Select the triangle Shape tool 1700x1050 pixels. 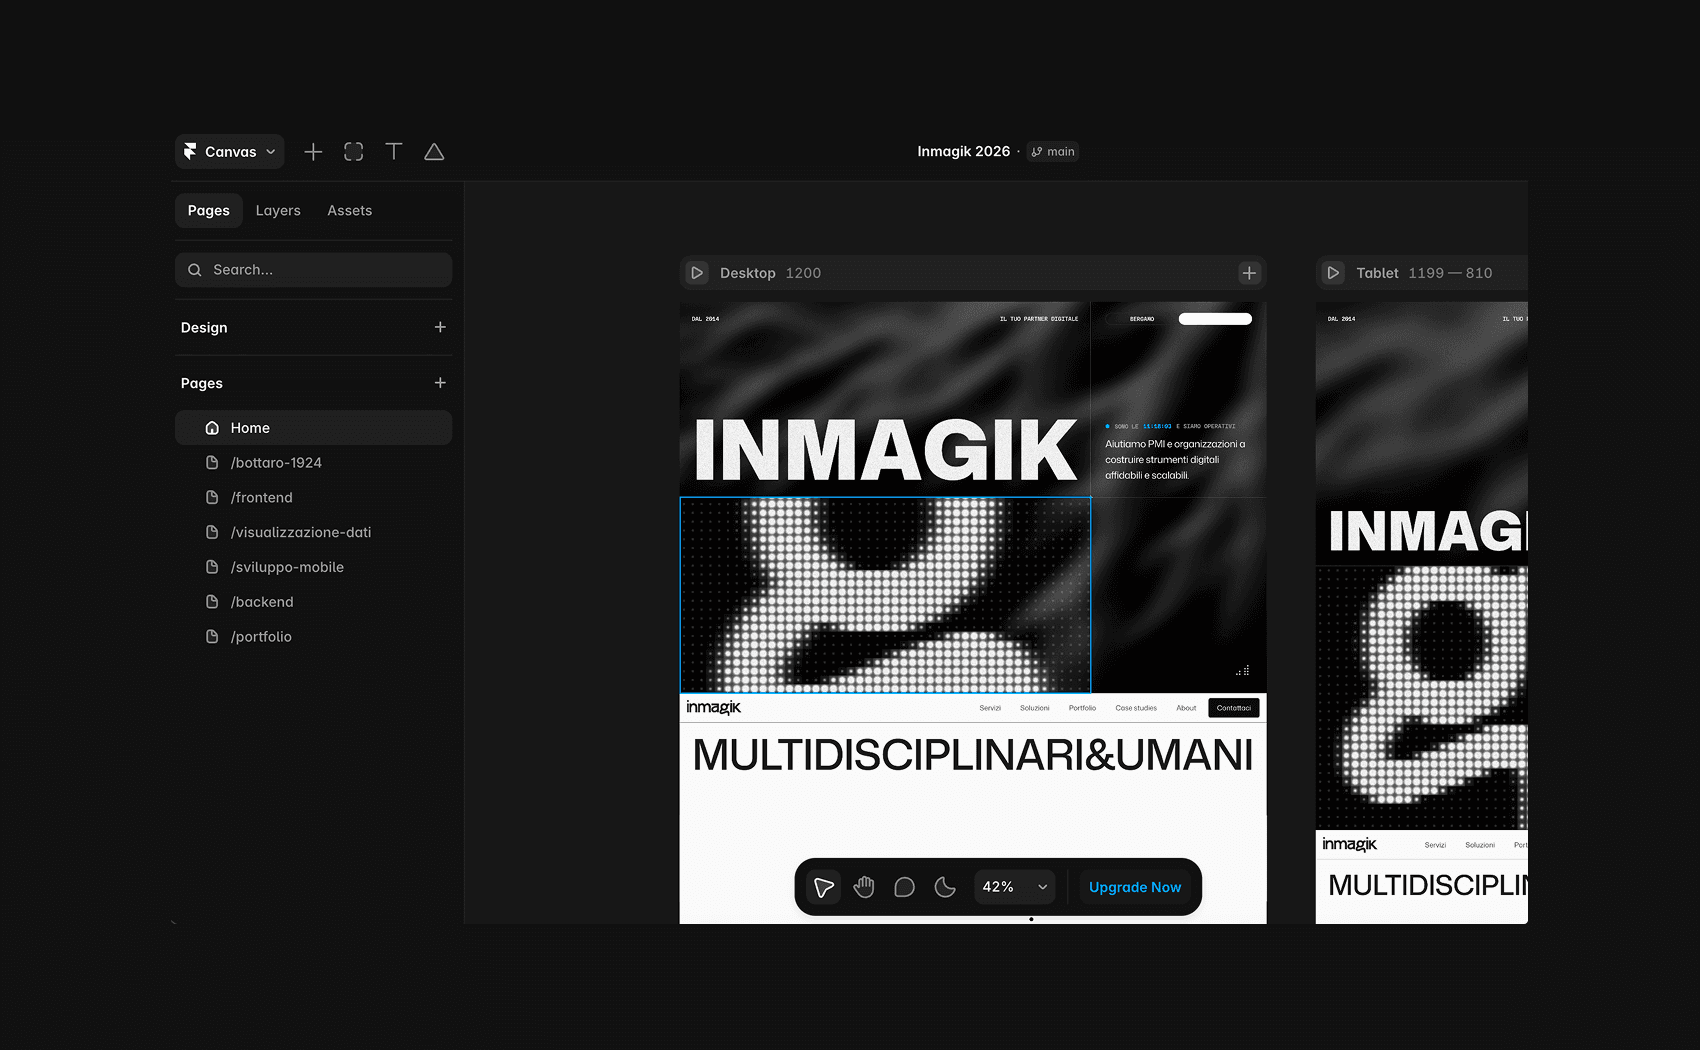[x=434, y=152]
